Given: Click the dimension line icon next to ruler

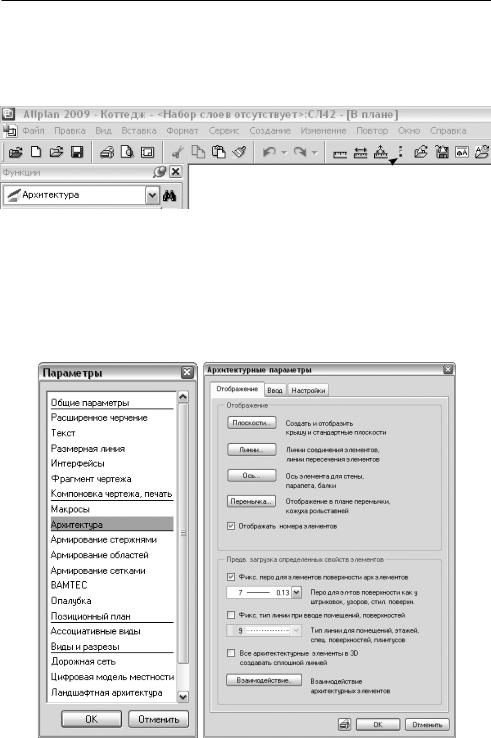Looking at the screenshot, I should point(361,152).
